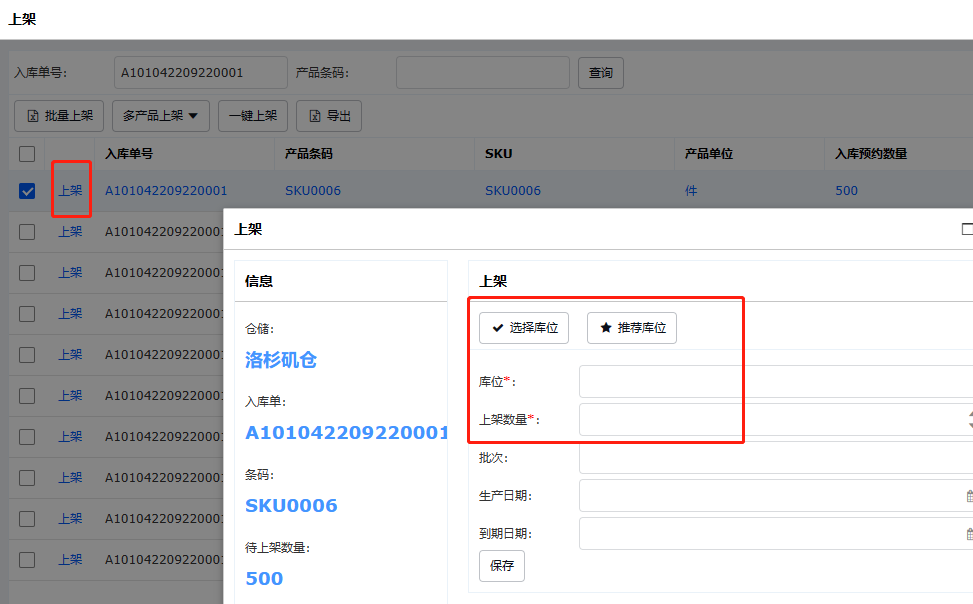Click 500 pending quantity in 信息 panel
This screenshot has height=604, width=973.
264,579
